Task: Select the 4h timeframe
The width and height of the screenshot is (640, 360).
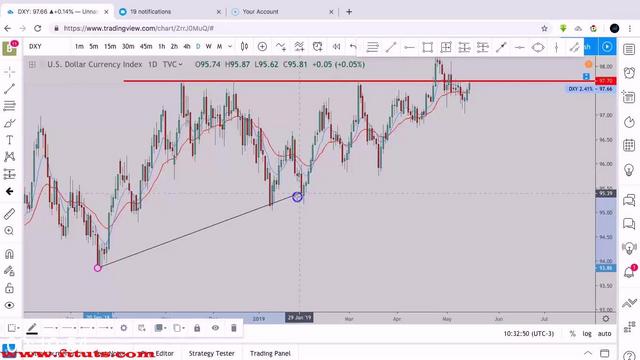Action: click(x=187, y=47)
